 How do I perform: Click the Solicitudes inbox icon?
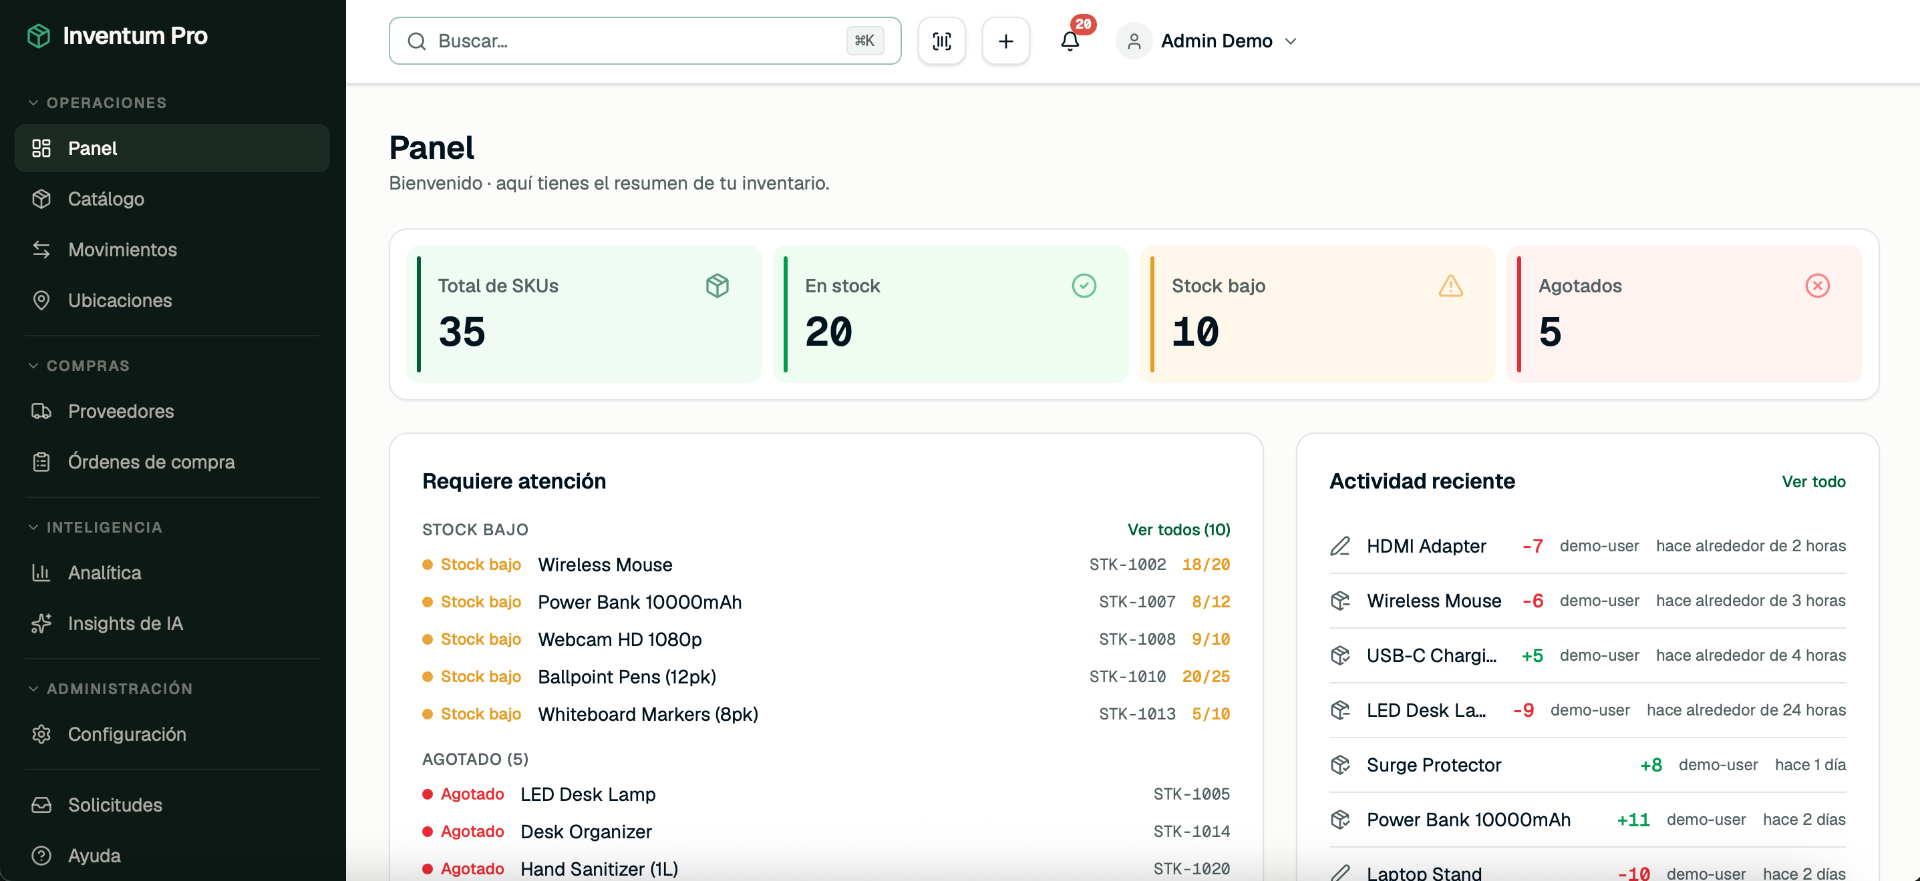point(41,805)
